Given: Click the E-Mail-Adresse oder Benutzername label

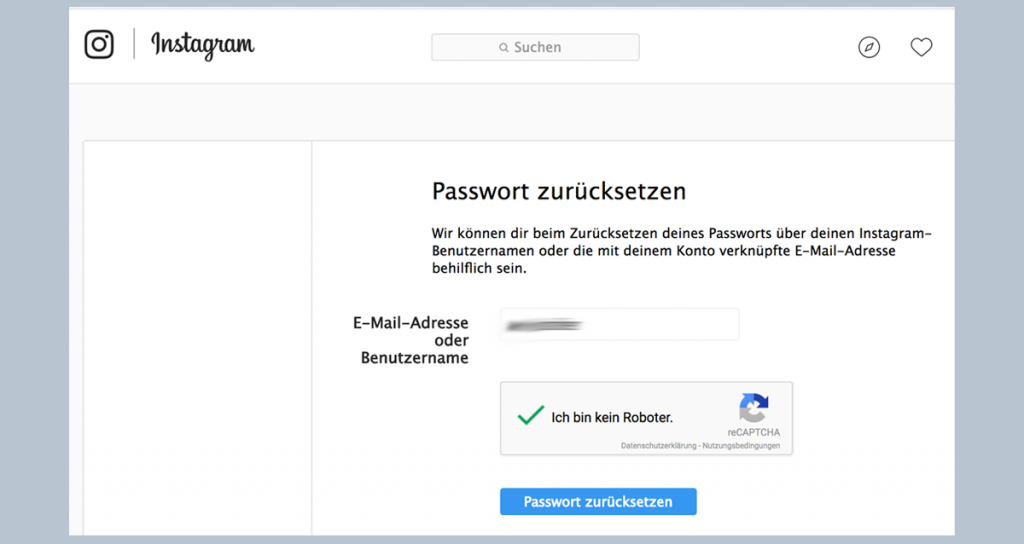Looking at the screenshot, I should (x=411, y=340).
